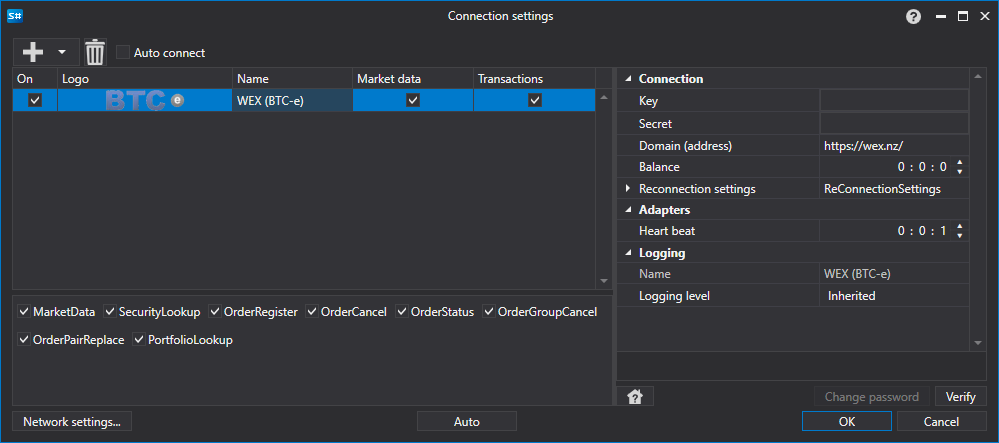Click the Secret input field
This screenshot has width=999, height=443.
point(894,123)
